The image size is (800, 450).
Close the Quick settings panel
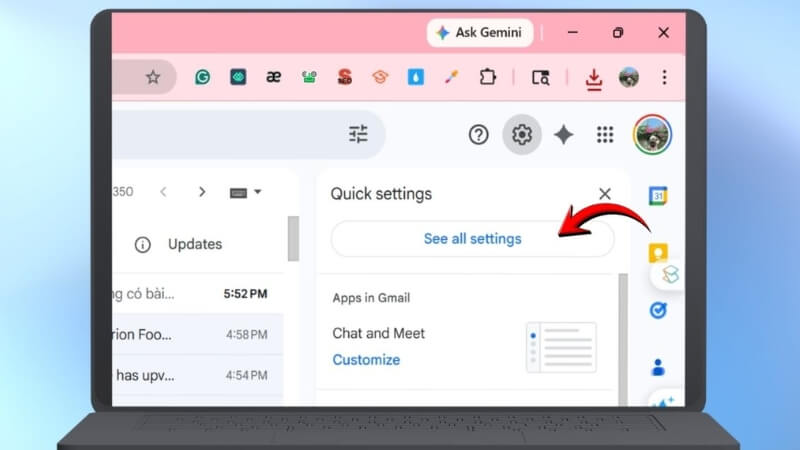click(x=605, y=194)
